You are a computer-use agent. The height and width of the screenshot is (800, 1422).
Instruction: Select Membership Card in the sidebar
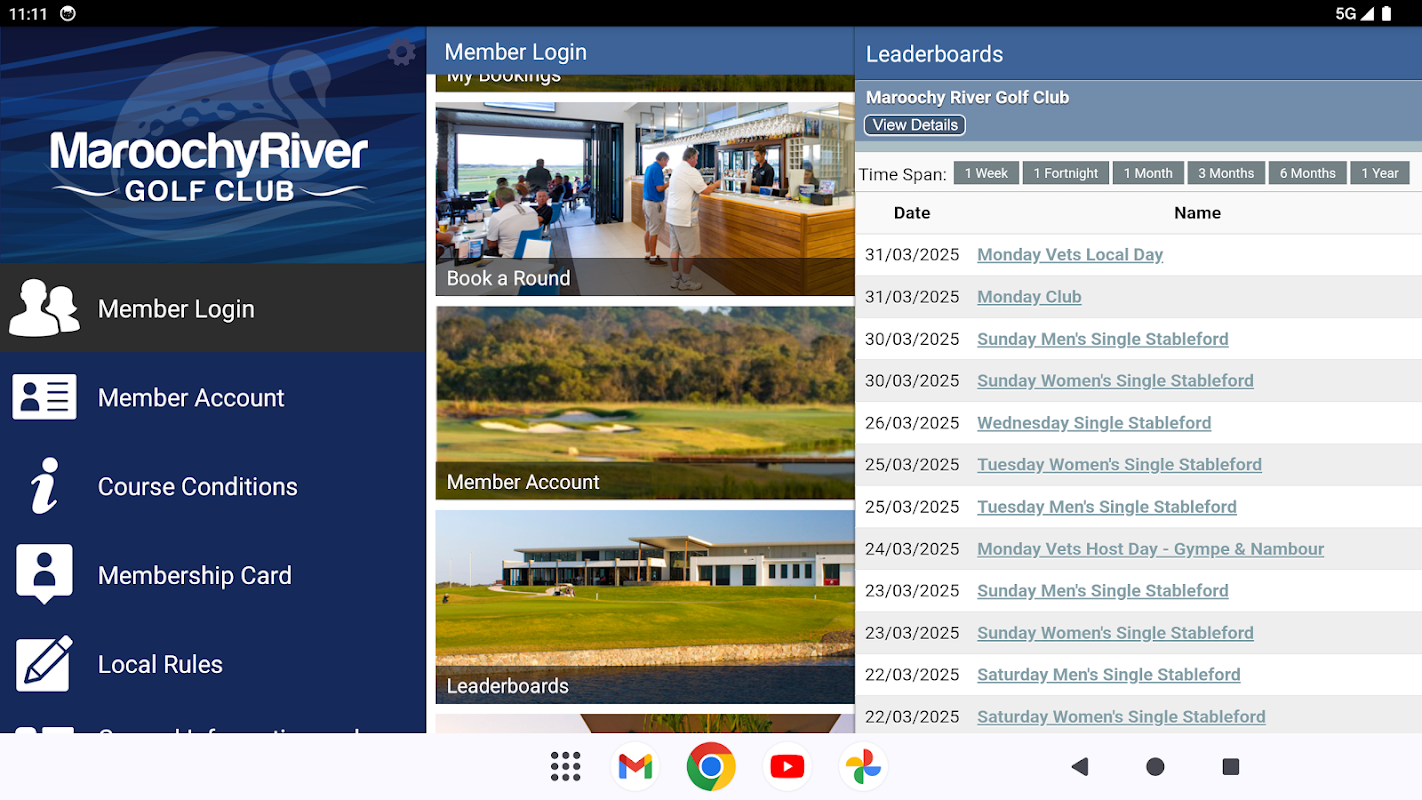click(x=213, y=575)
